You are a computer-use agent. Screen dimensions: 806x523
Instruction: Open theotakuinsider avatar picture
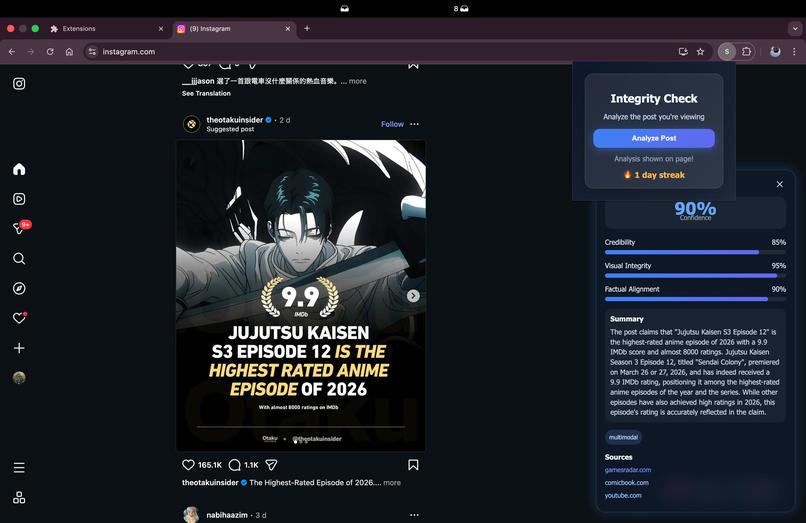click(192, 124)
